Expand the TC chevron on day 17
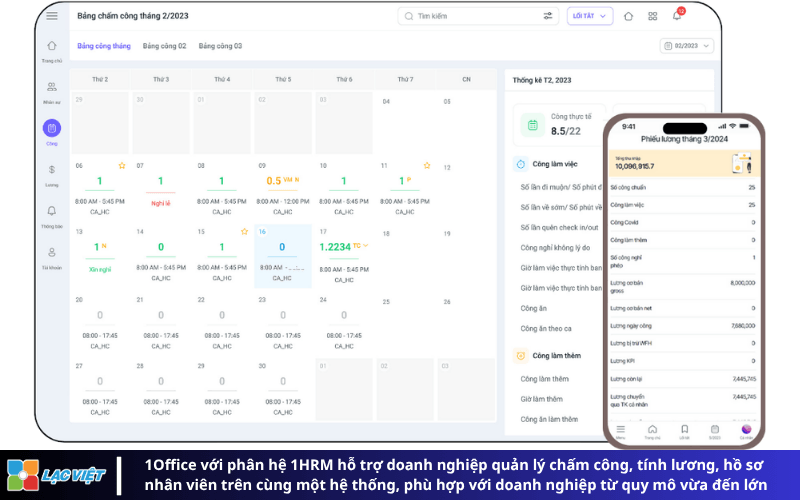The image size is (800, 500). [x=365, y=245]
